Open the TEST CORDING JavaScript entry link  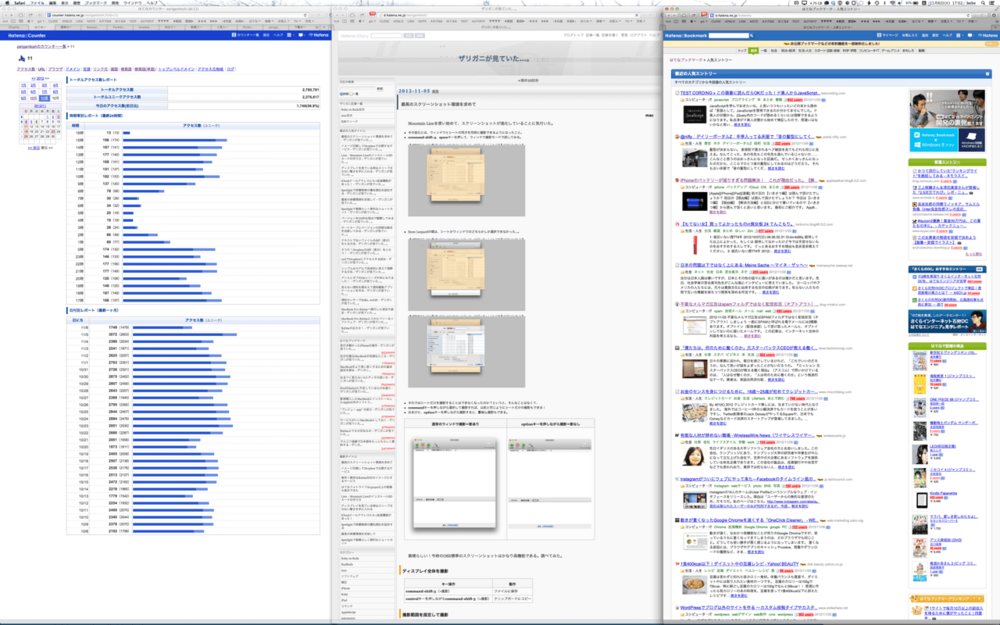pos(750,93)
